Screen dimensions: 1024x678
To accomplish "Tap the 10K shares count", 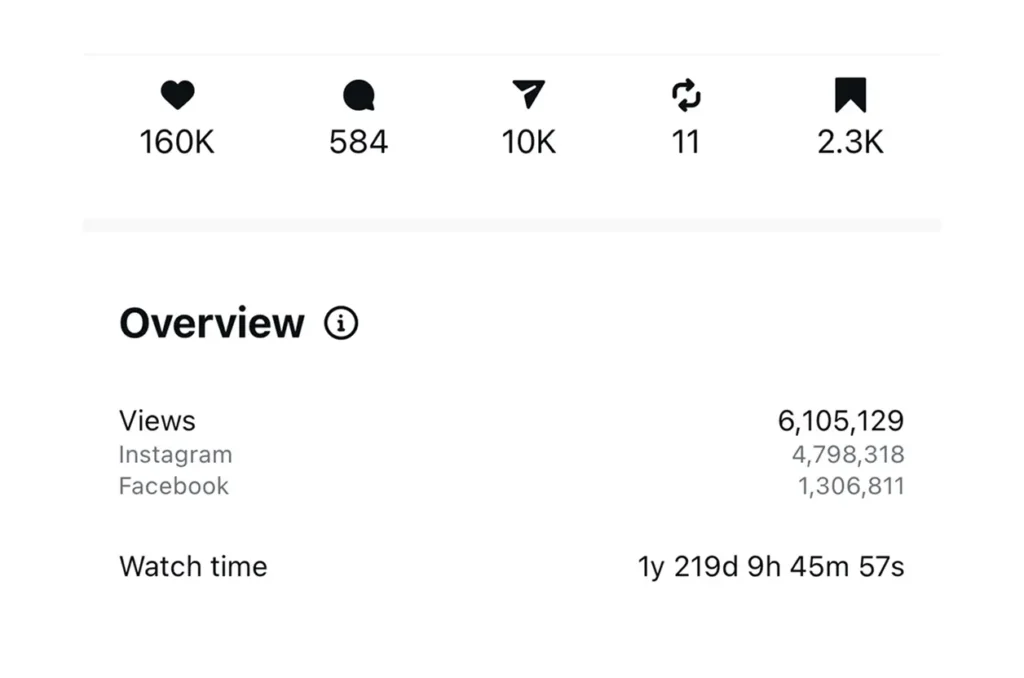I will coord(528,142).
